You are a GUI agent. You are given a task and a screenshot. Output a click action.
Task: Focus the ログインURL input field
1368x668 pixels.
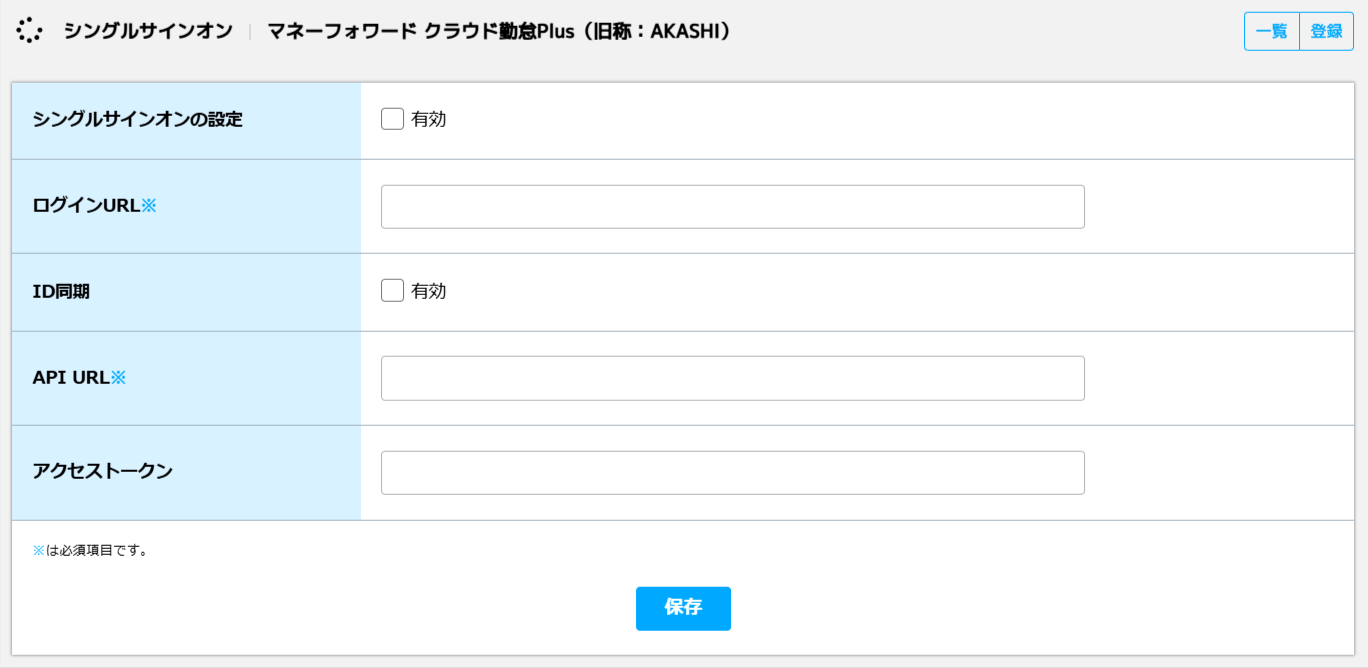[x=733, y=207]
